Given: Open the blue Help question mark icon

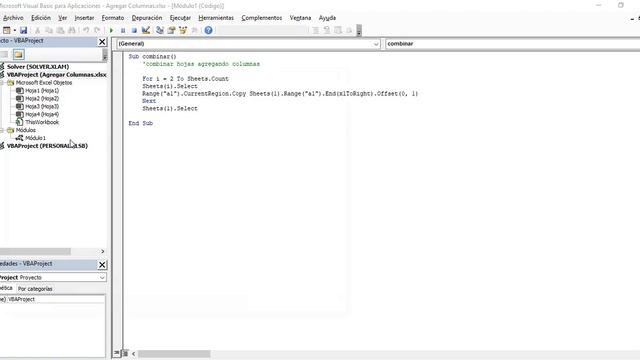Looking at the screenshot, I should 208,30.
